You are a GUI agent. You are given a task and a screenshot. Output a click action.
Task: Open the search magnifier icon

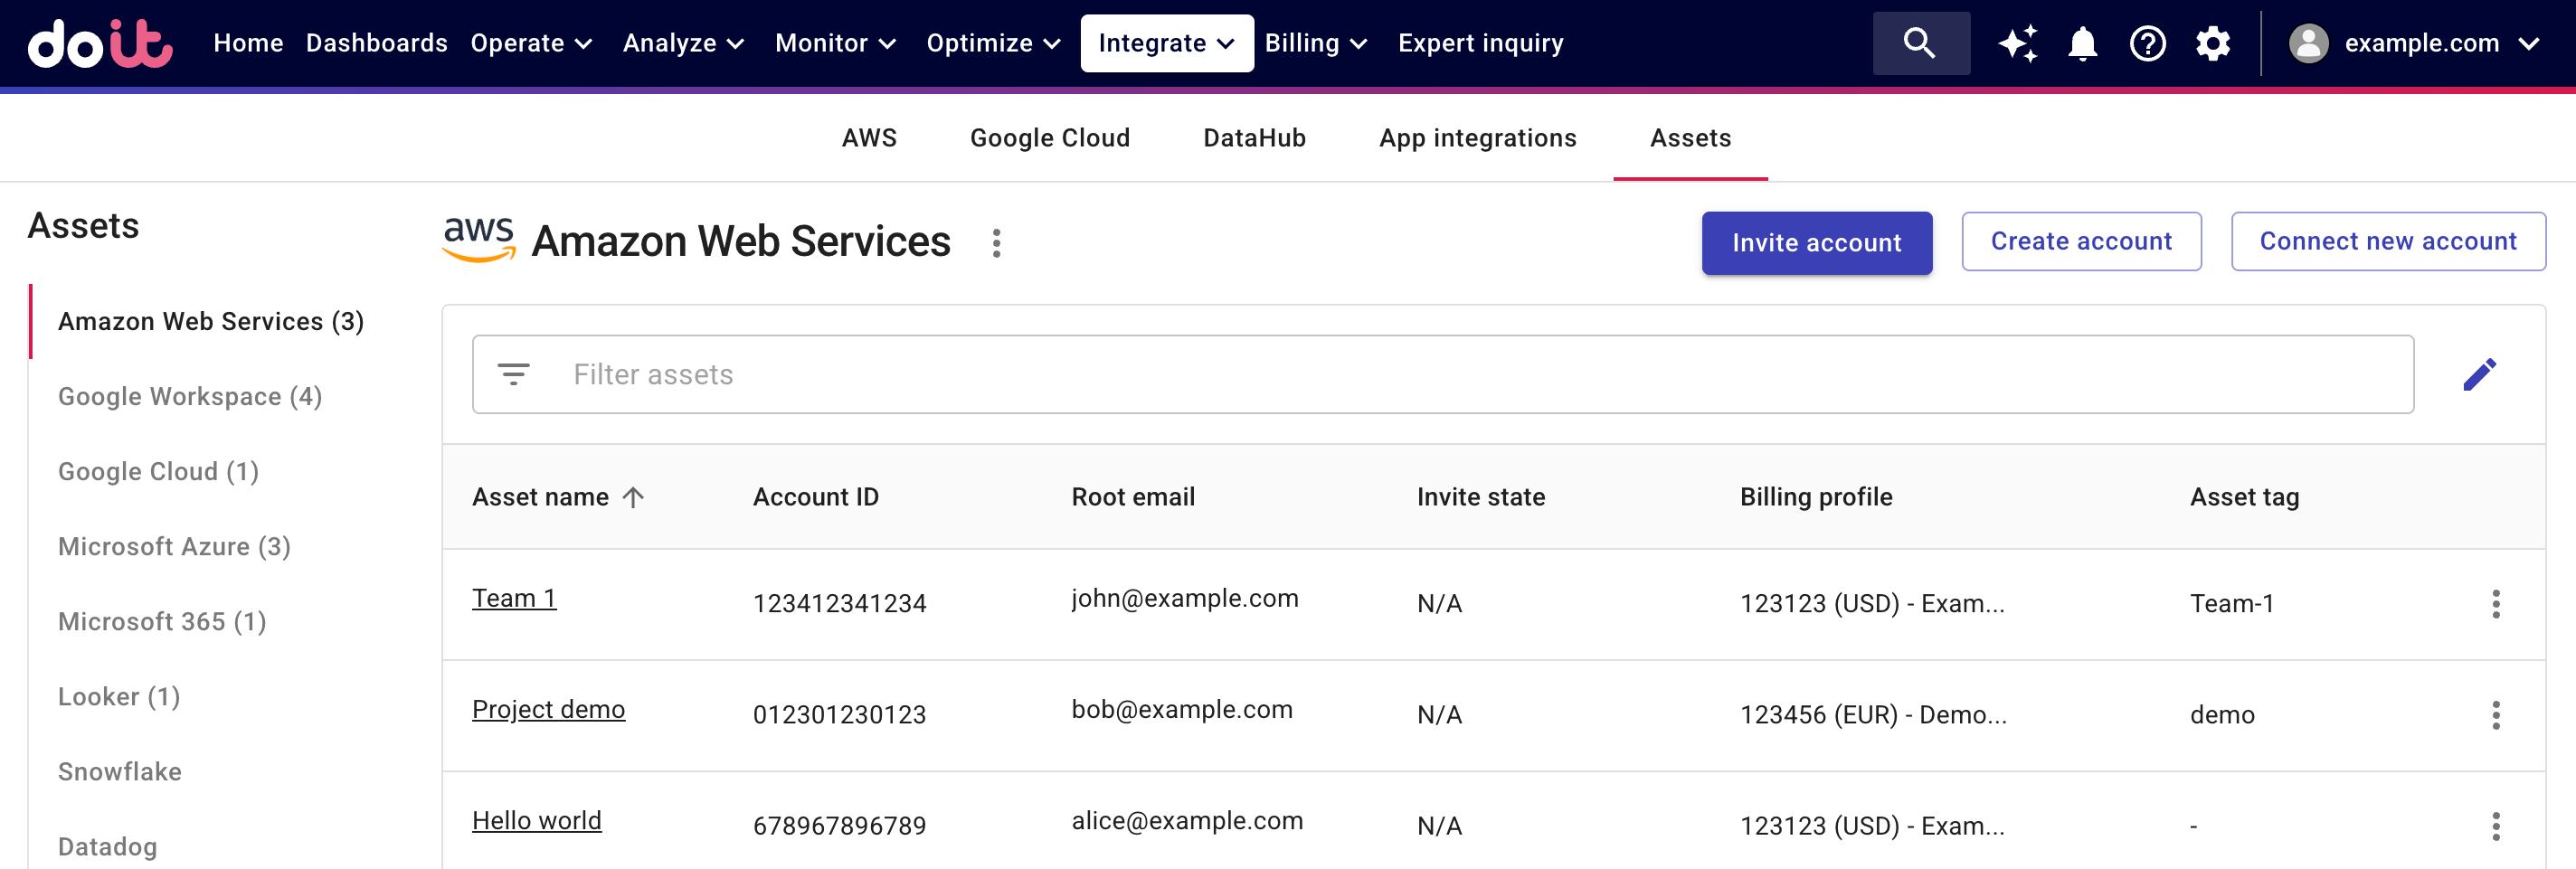point(1919,43)
